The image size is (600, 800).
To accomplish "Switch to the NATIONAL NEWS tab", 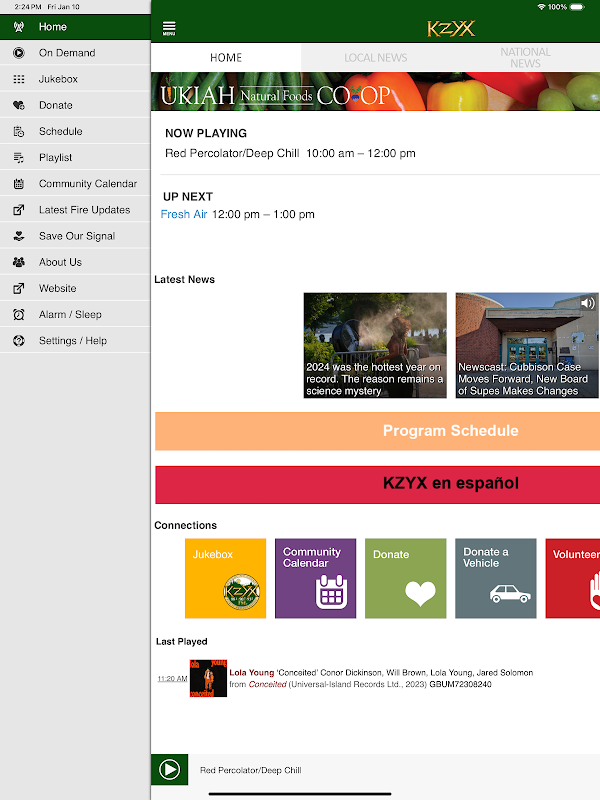I will coord(525,58).
